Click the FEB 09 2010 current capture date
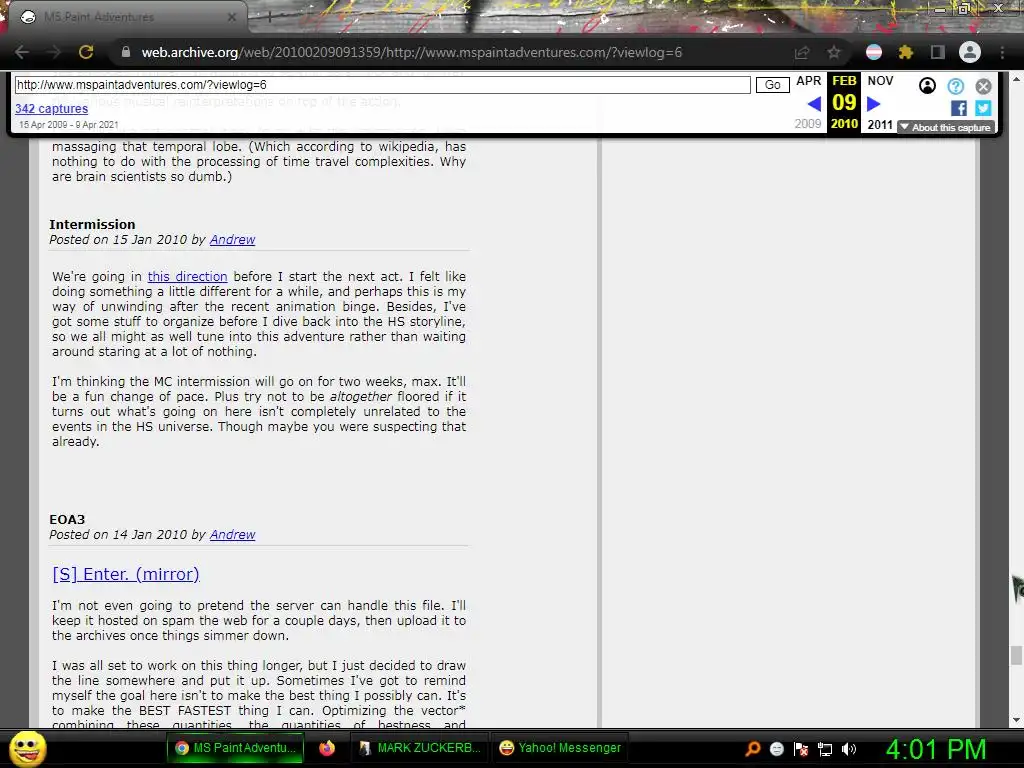The image size is (1024, 768). click(844, 103)
